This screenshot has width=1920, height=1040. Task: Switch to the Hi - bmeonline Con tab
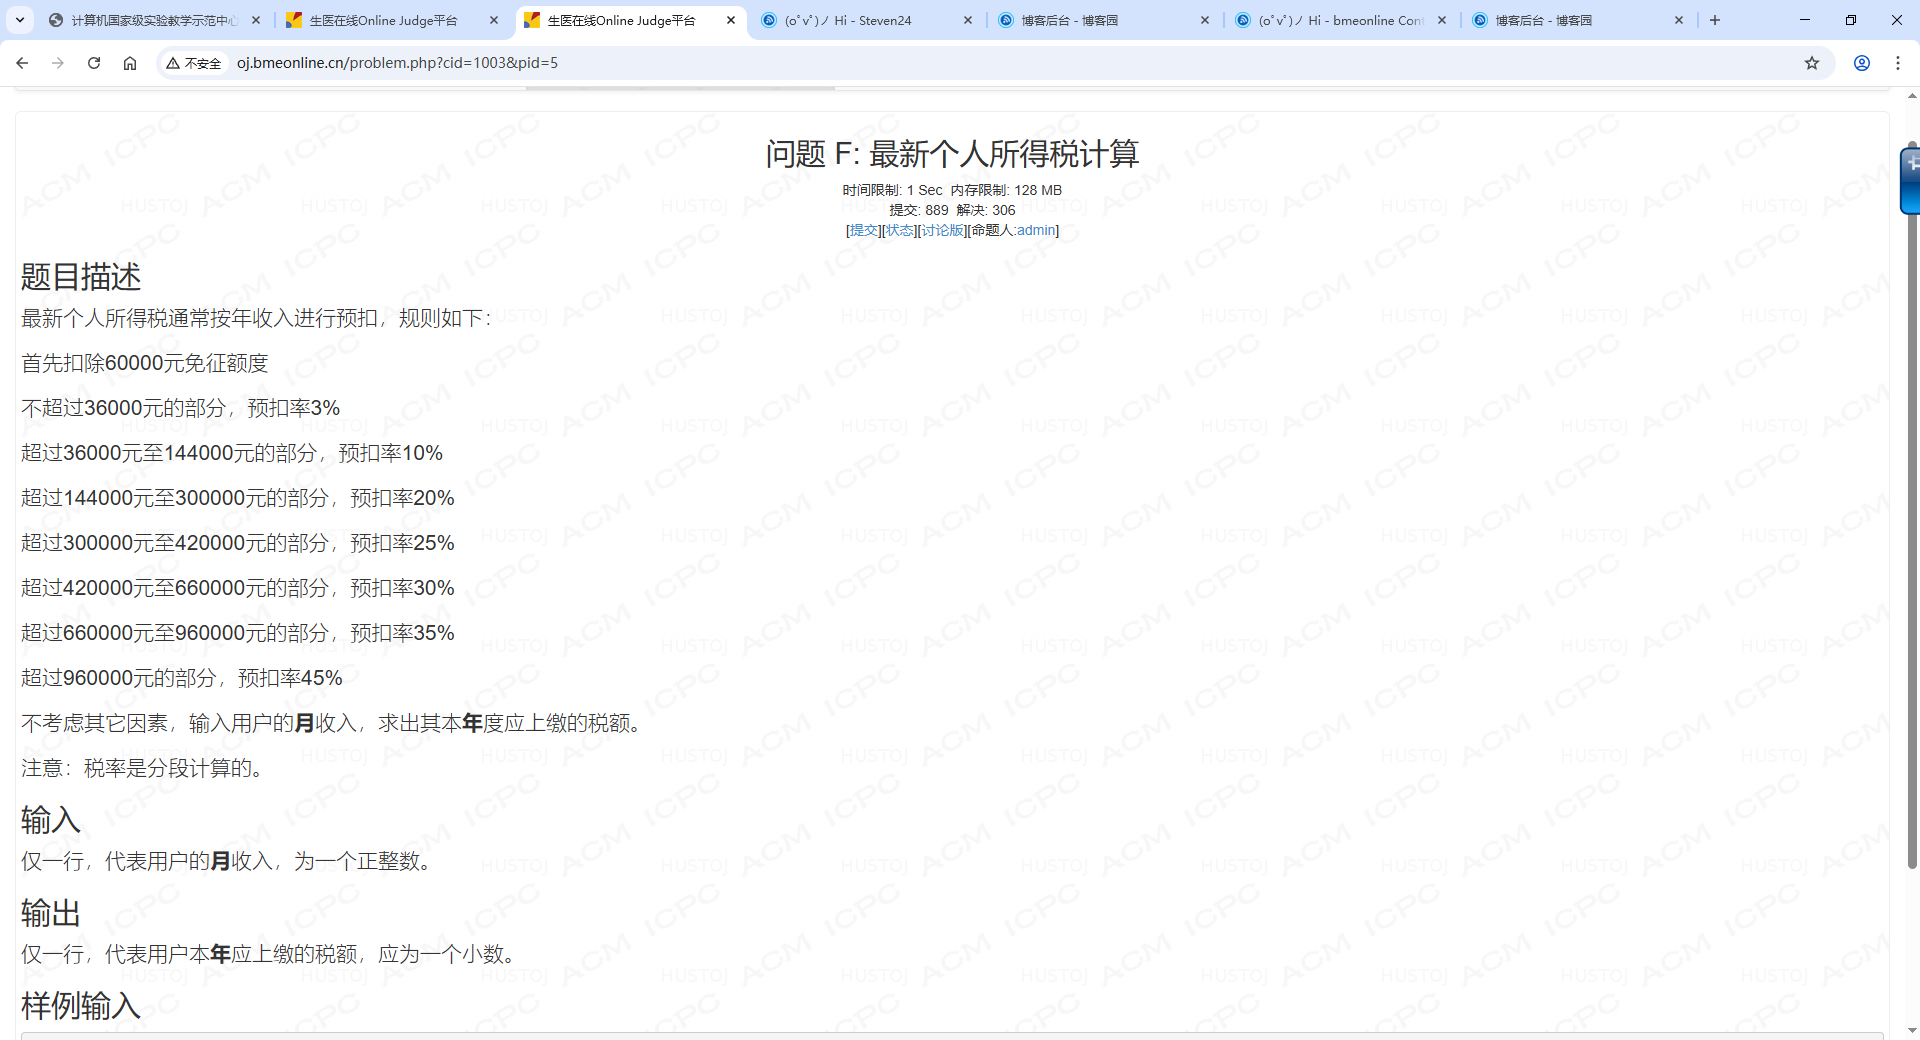[x=1341, y=20]
